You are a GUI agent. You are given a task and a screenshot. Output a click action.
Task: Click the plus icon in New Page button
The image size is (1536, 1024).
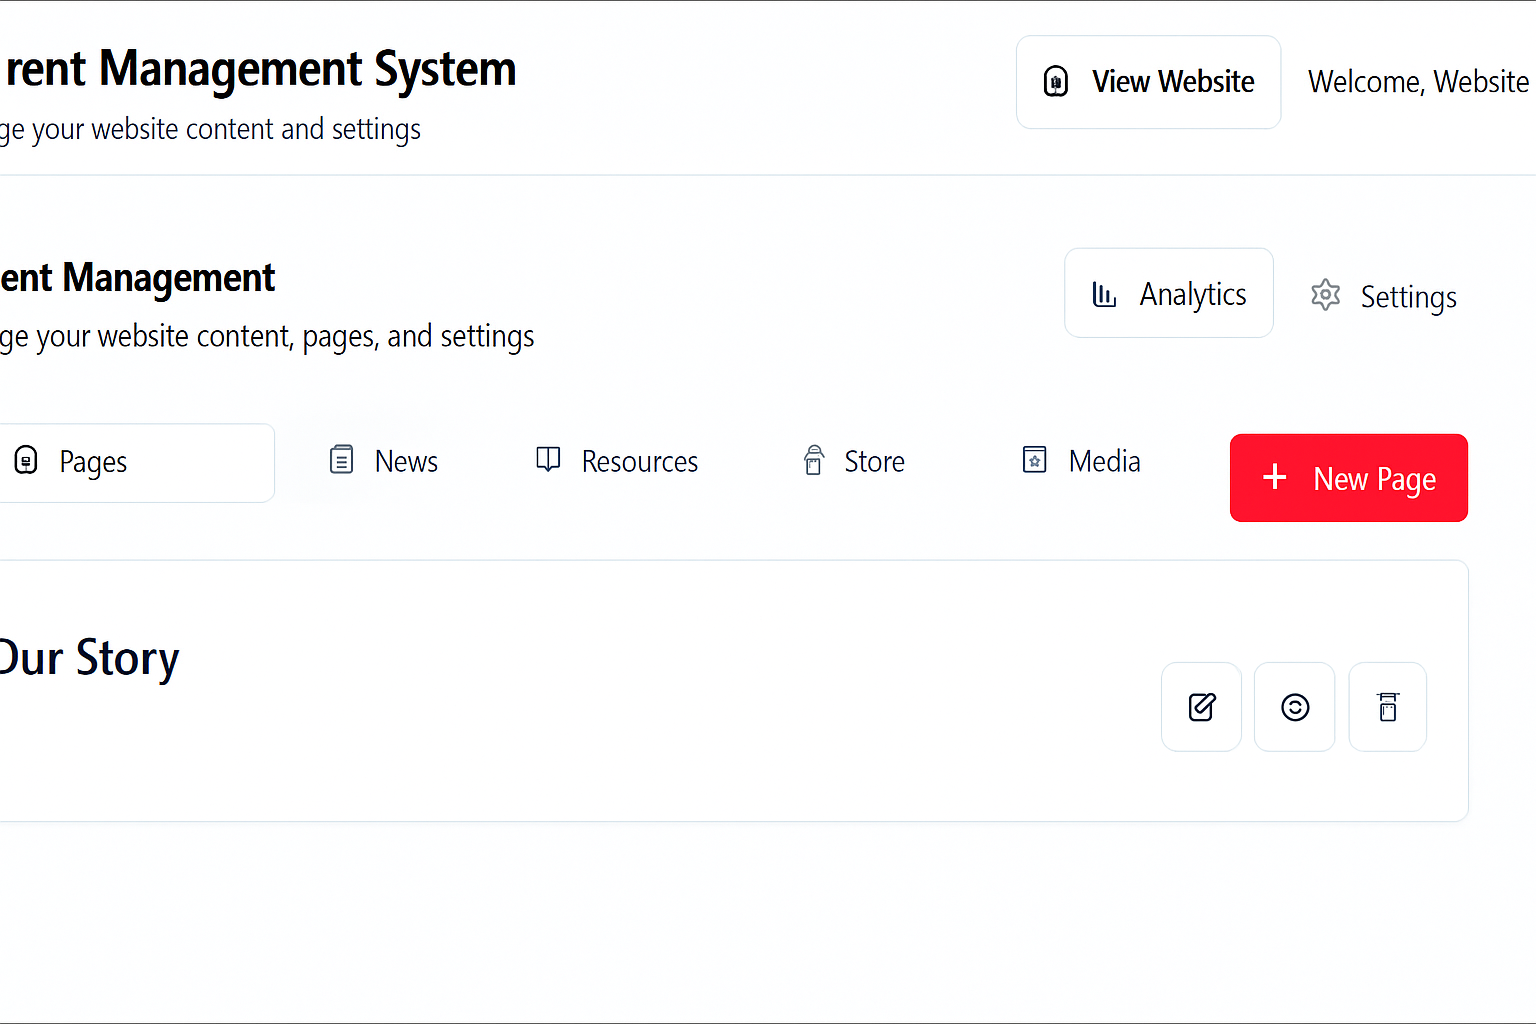tap(1275, 477)
